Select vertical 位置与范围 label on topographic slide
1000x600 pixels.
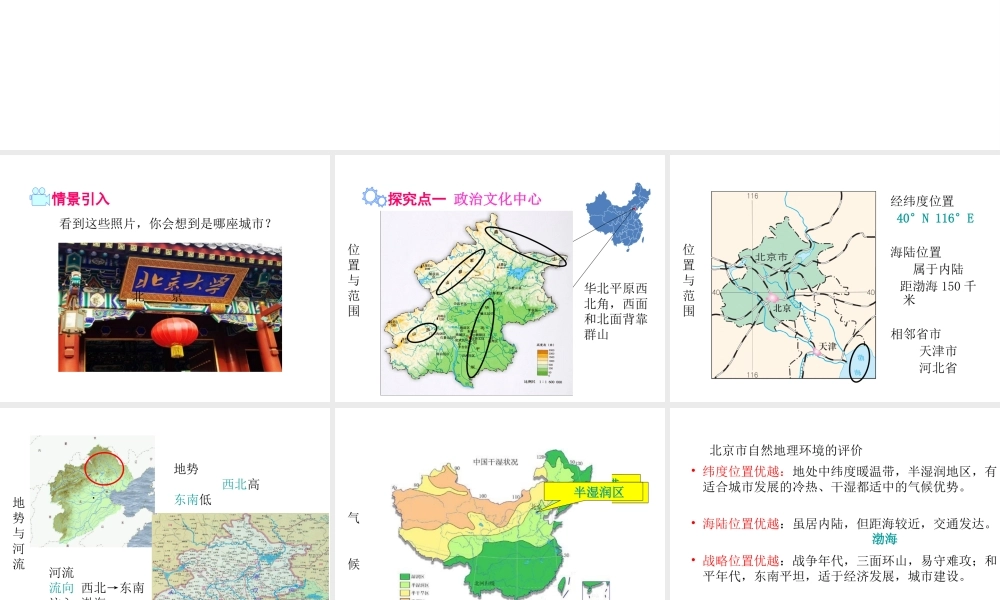353,280
